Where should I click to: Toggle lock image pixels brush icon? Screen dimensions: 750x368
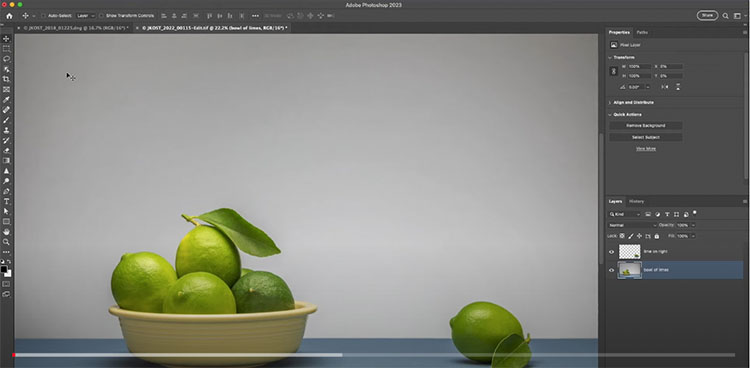[x=630, y=236]
